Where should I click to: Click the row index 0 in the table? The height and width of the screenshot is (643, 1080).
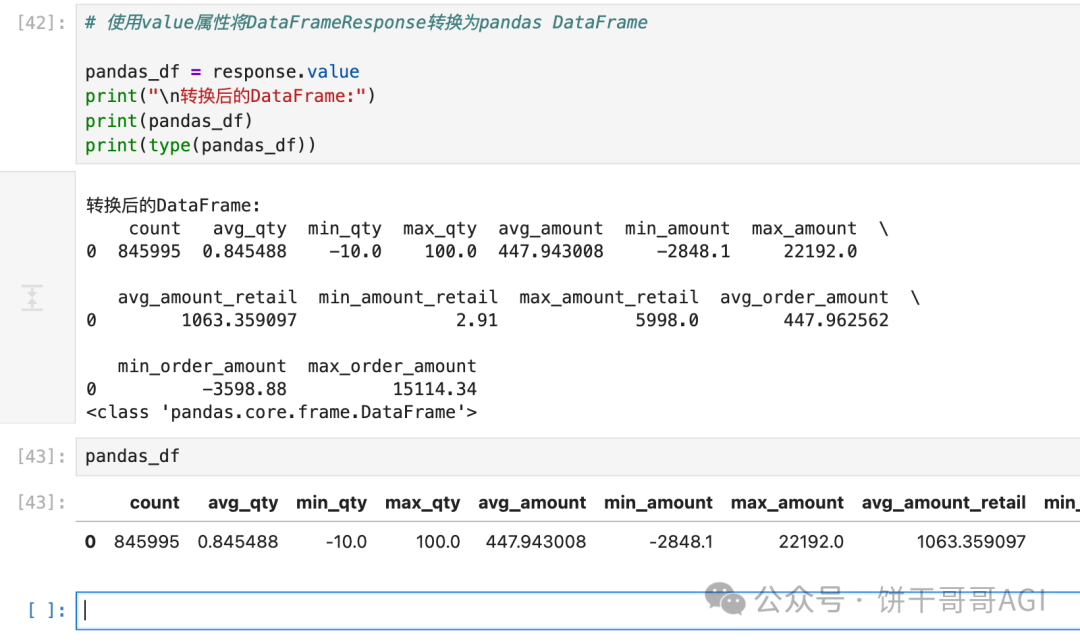(x=90, y=542)
